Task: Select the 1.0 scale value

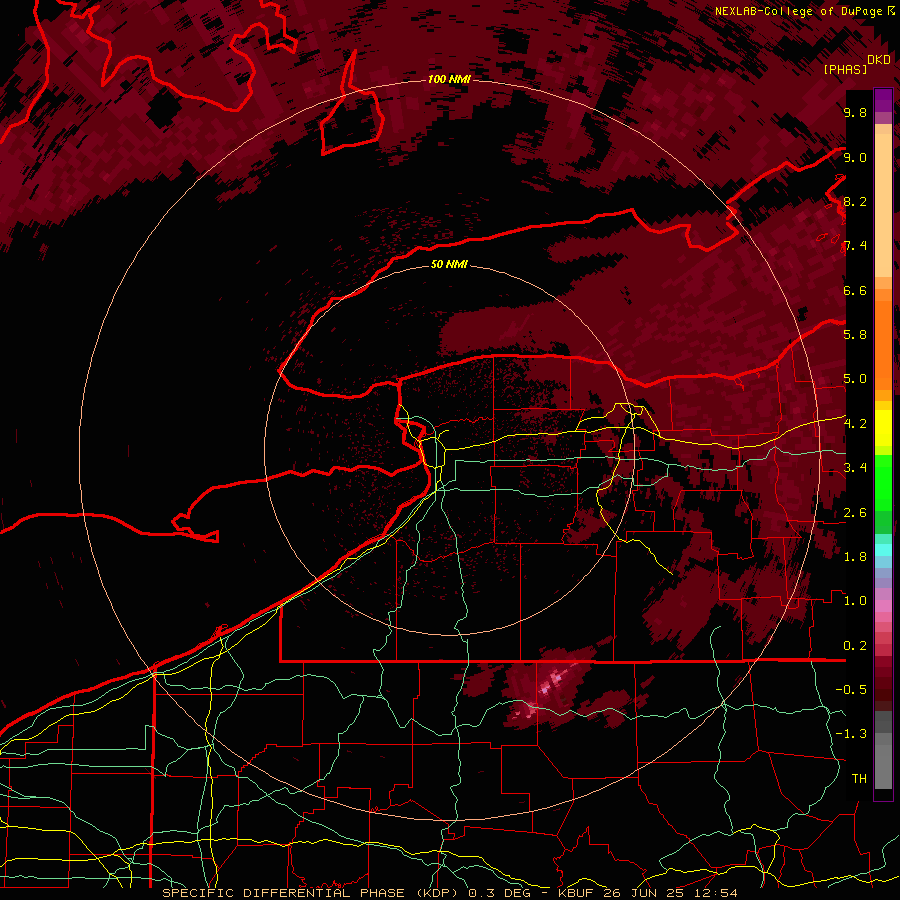Action: pos(855,600)
